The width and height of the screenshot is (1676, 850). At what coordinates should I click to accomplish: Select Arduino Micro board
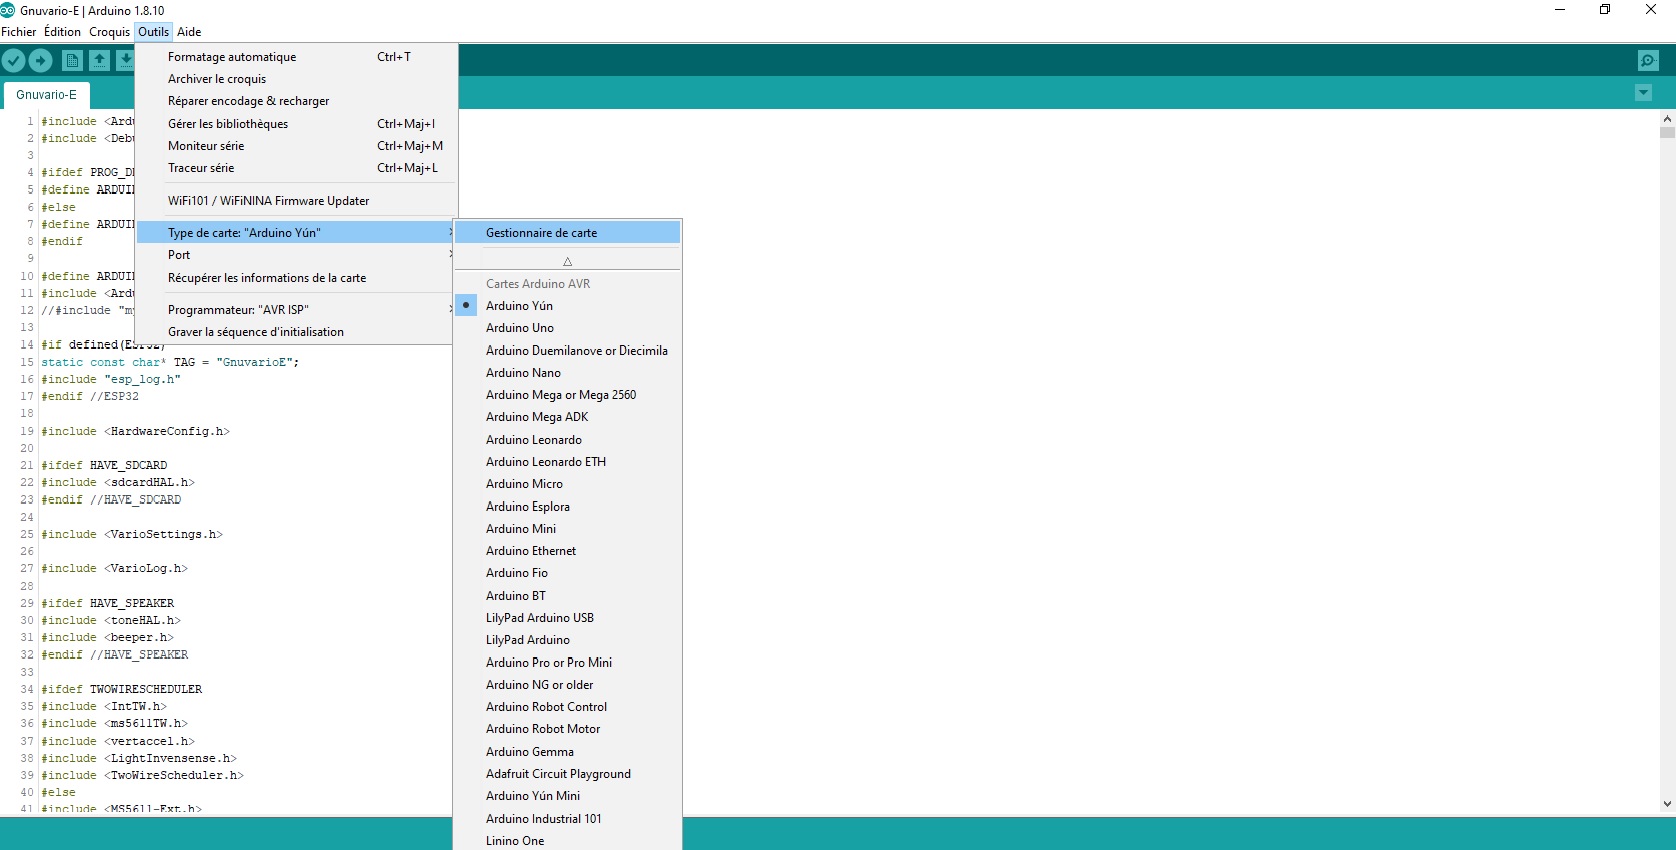click(x=567, y=484)
